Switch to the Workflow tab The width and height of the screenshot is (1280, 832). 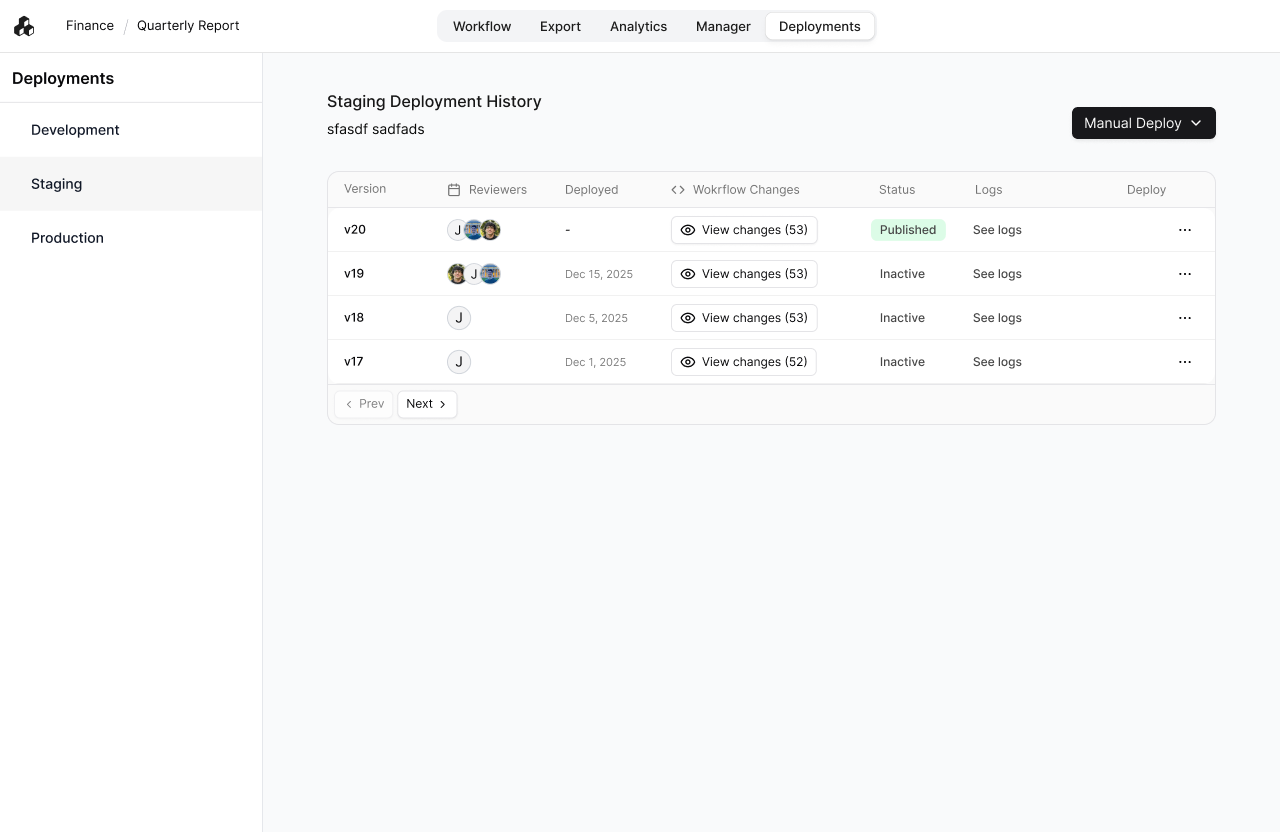coord(482,26)
